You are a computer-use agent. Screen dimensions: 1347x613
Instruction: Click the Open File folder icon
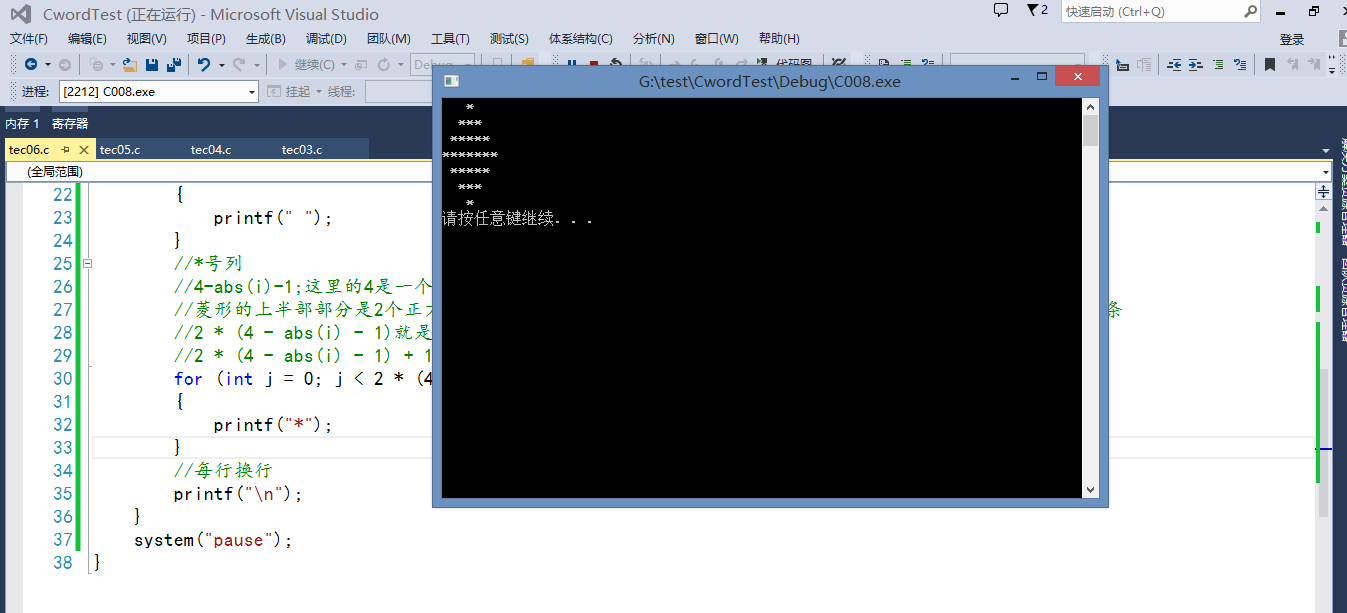pos(129,64)
